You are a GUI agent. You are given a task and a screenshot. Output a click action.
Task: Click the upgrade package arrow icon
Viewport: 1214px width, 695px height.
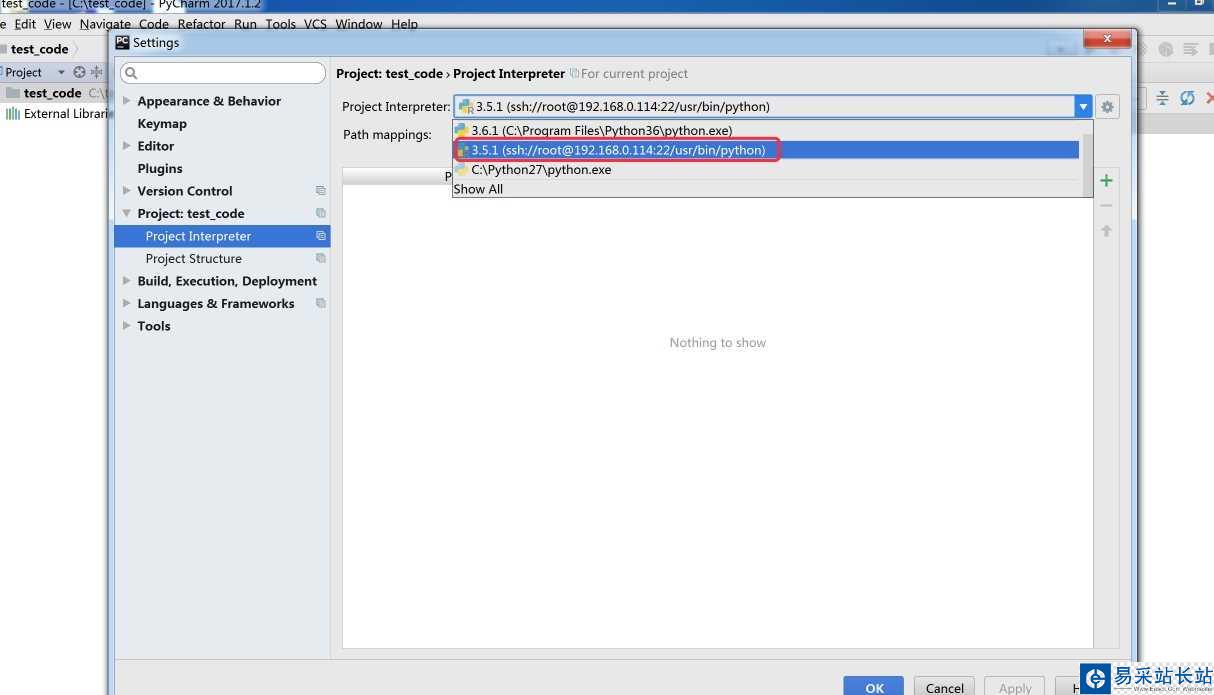pos(1106,231)
